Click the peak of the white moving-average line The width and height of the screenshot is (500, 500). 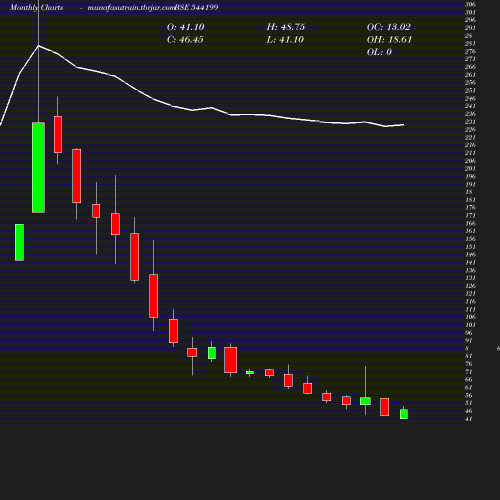tap(38, 46)
